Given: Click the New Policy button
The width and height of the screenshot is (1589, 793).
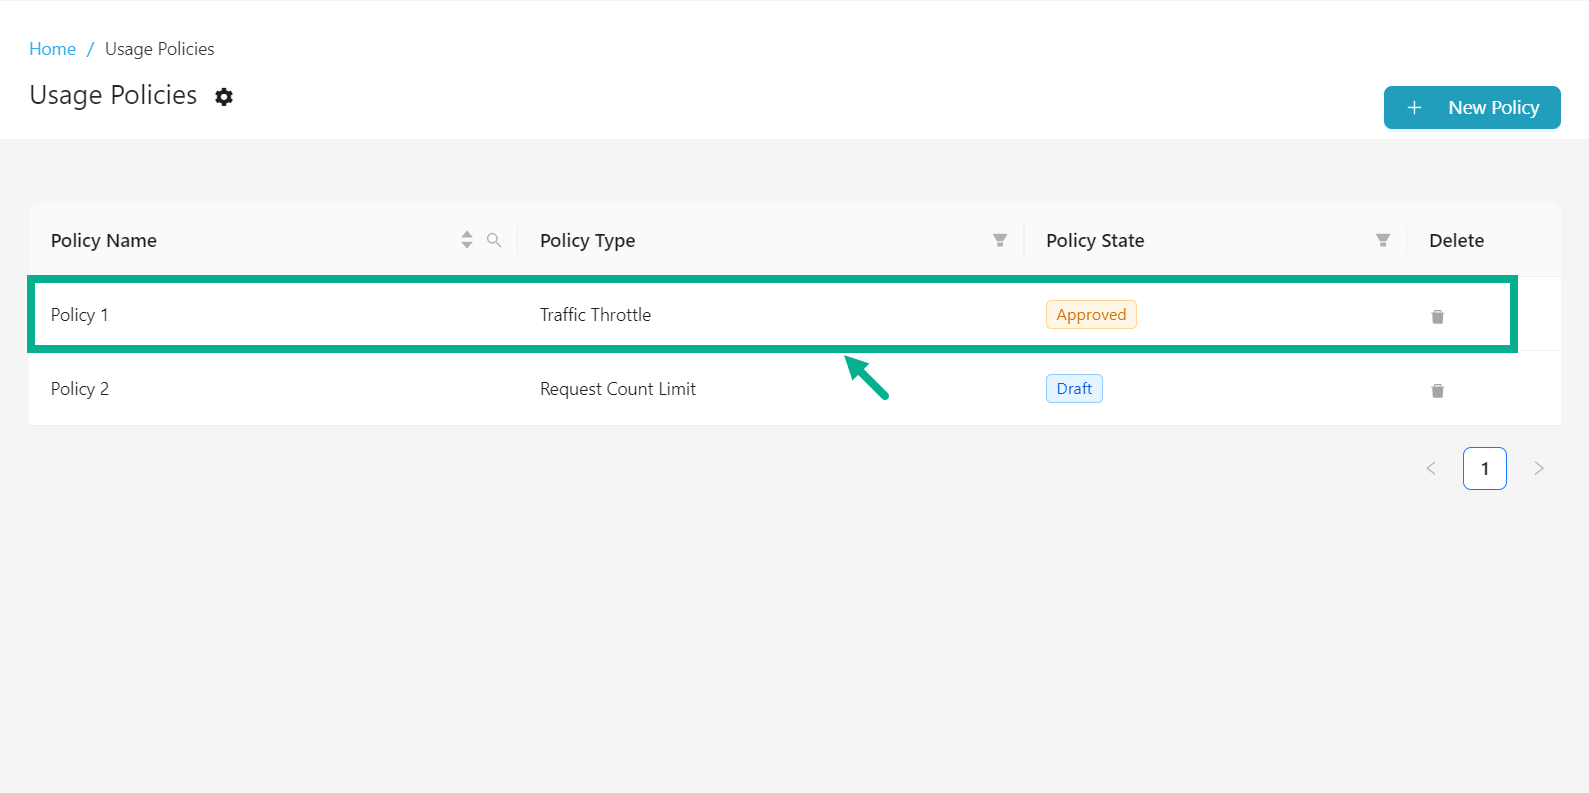Looking at the screenshot, I should point(1471,108).
